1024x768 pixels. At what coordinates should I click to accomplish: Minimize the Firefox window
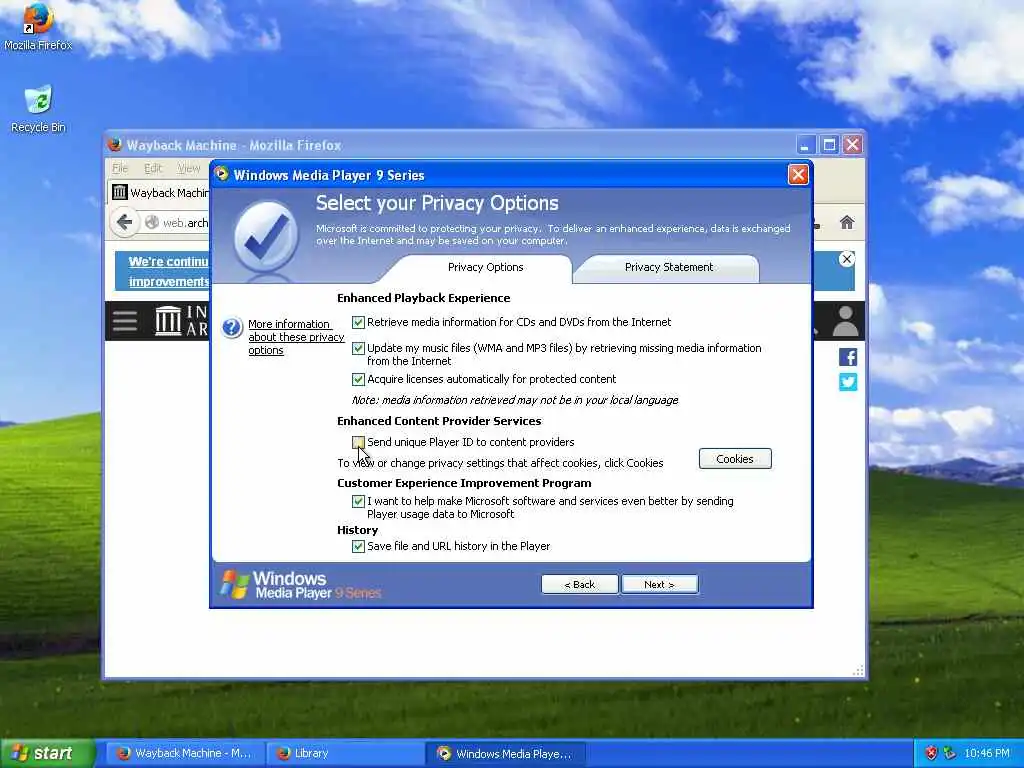[x=805, y=145]
